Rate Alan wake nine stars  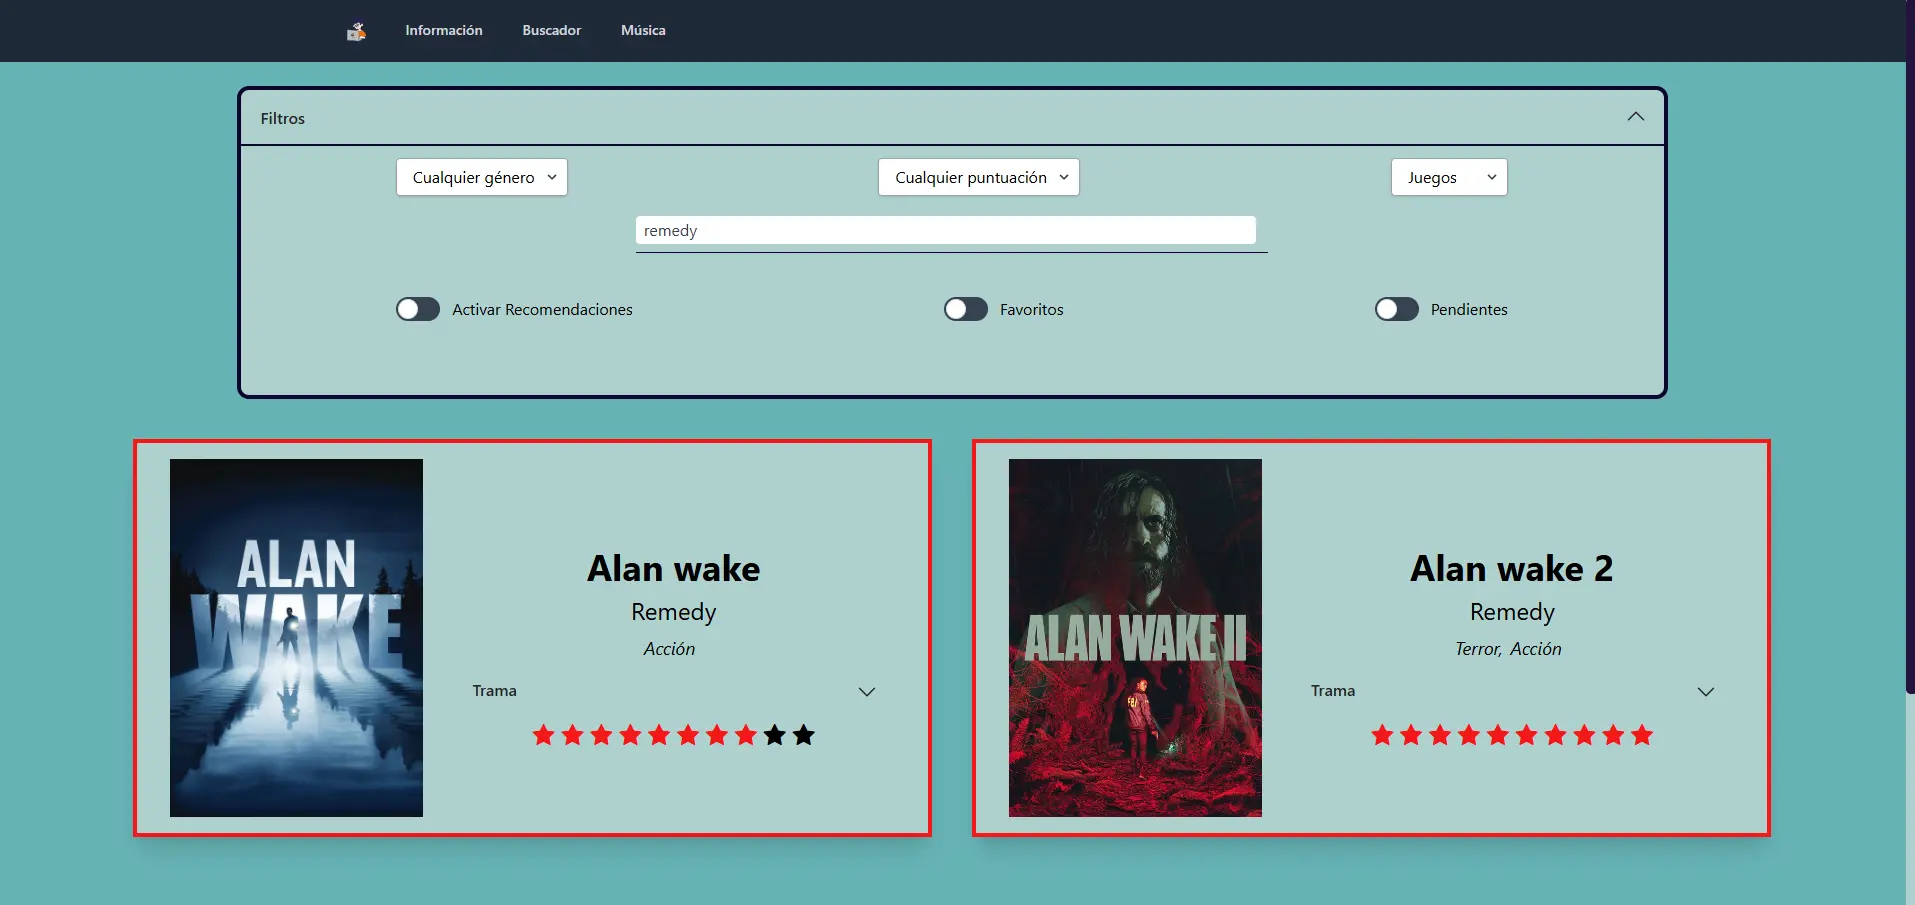pos(775,736)
